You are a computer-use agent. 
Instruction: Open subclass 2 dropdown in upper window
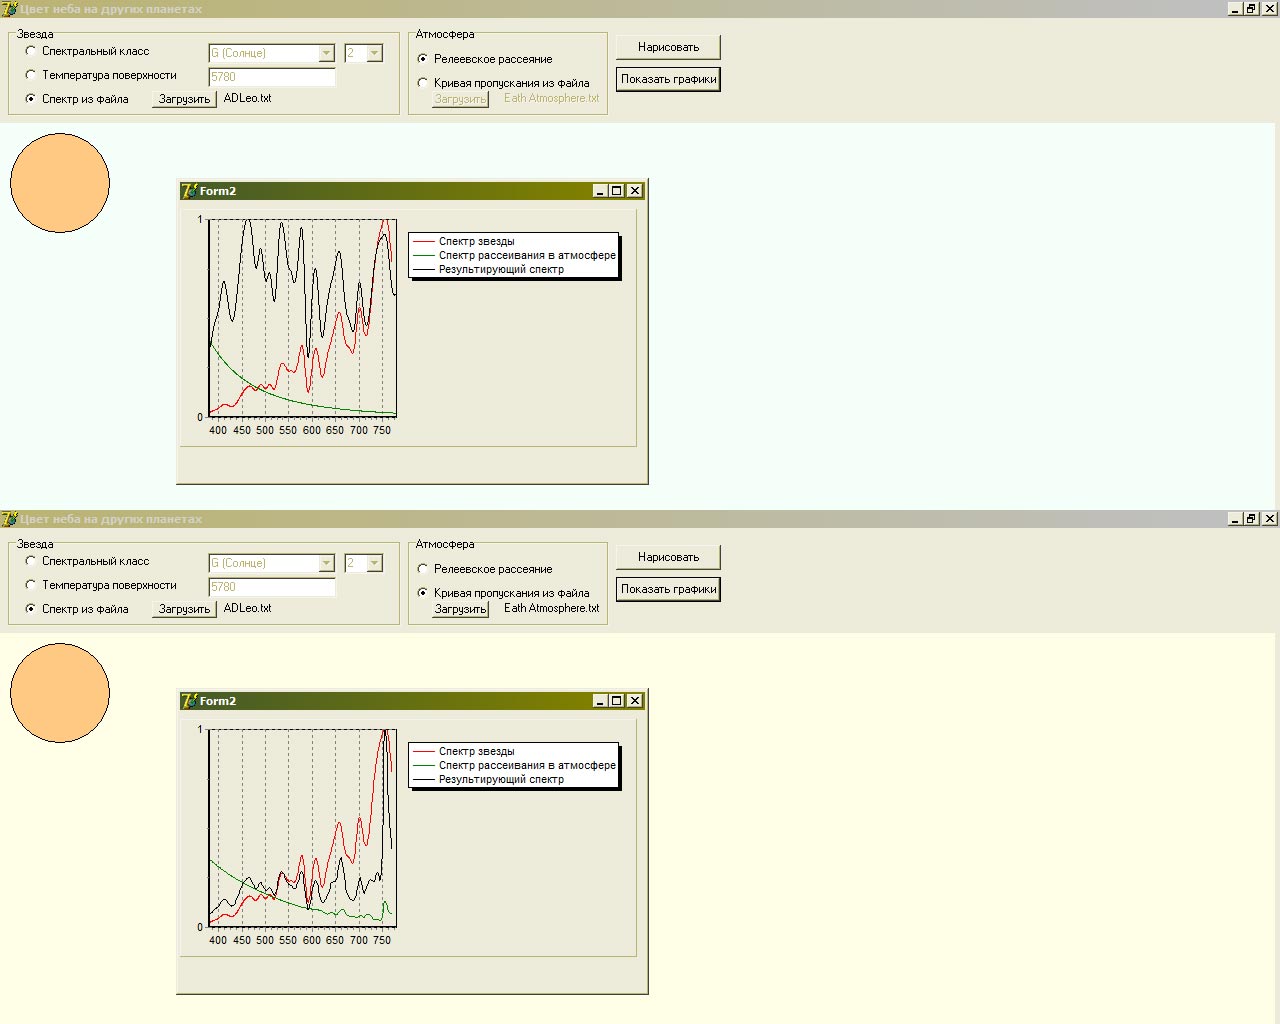374,53
